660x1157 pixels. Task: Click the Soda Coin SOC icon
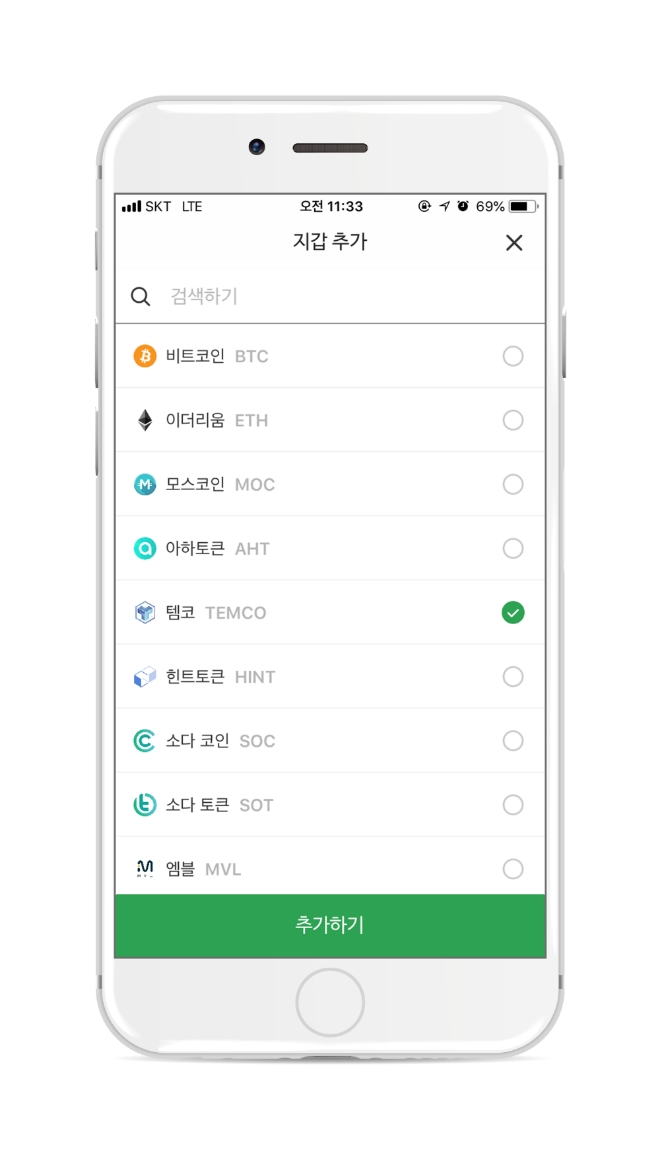(x=145, y=741)
